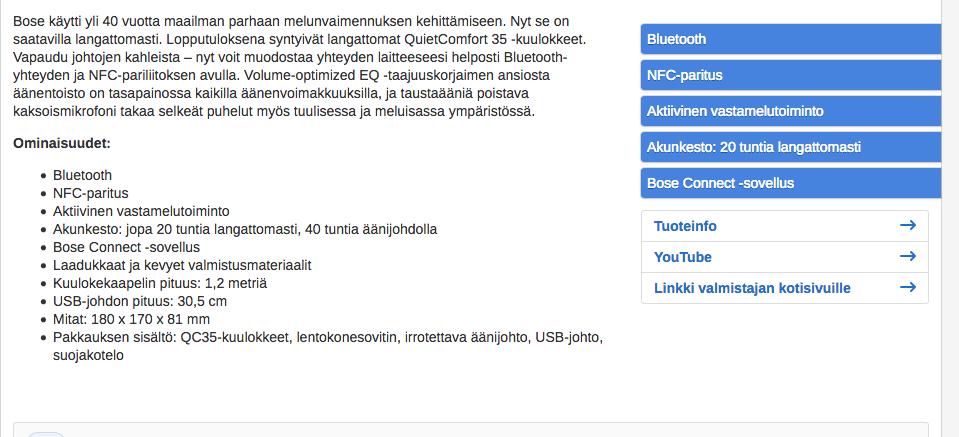Click the USB-johdon pituus: 30,5 cm item

pos(140,301)
